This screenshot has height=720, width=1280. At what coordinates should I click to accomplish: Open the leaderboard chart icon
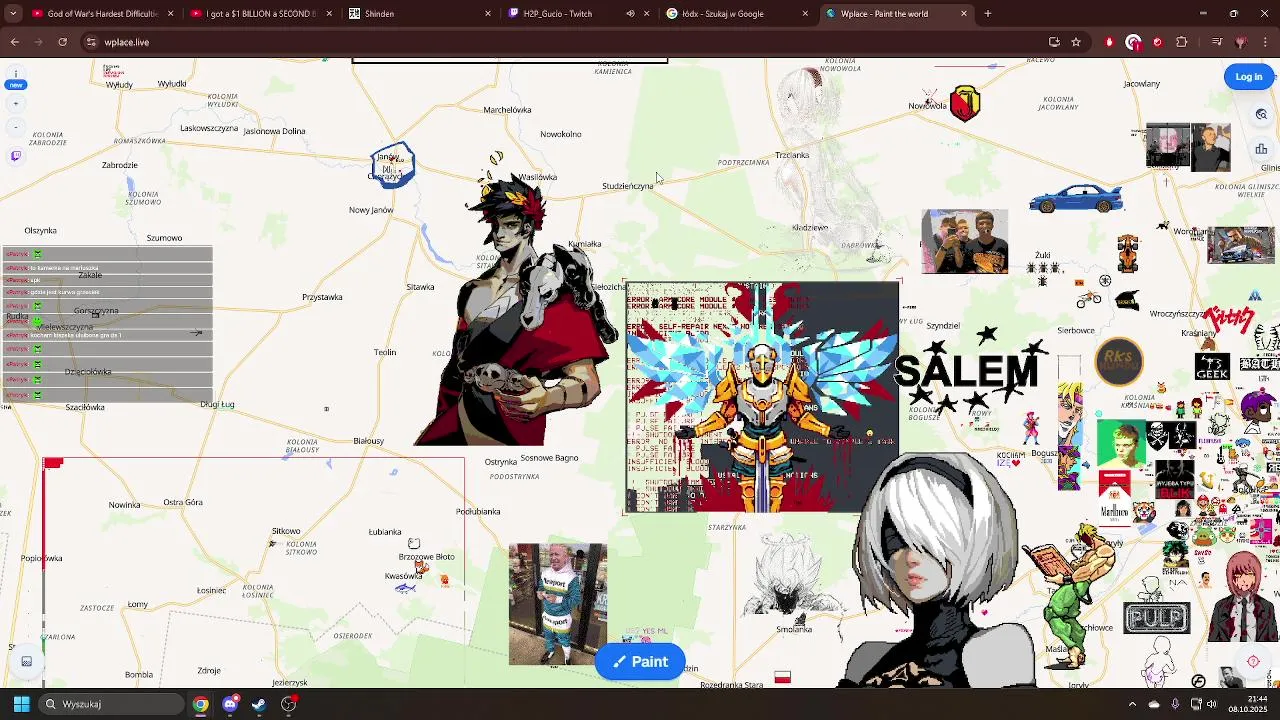(x=1261, y=149)
